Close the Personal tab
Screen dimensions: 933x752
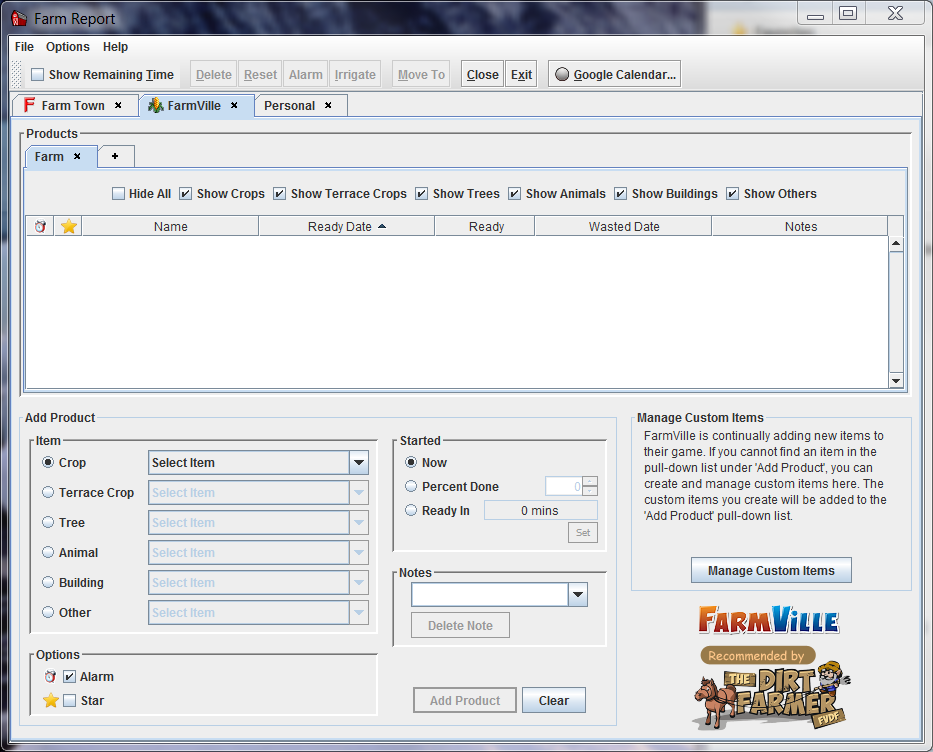click(x=328, y=105)
